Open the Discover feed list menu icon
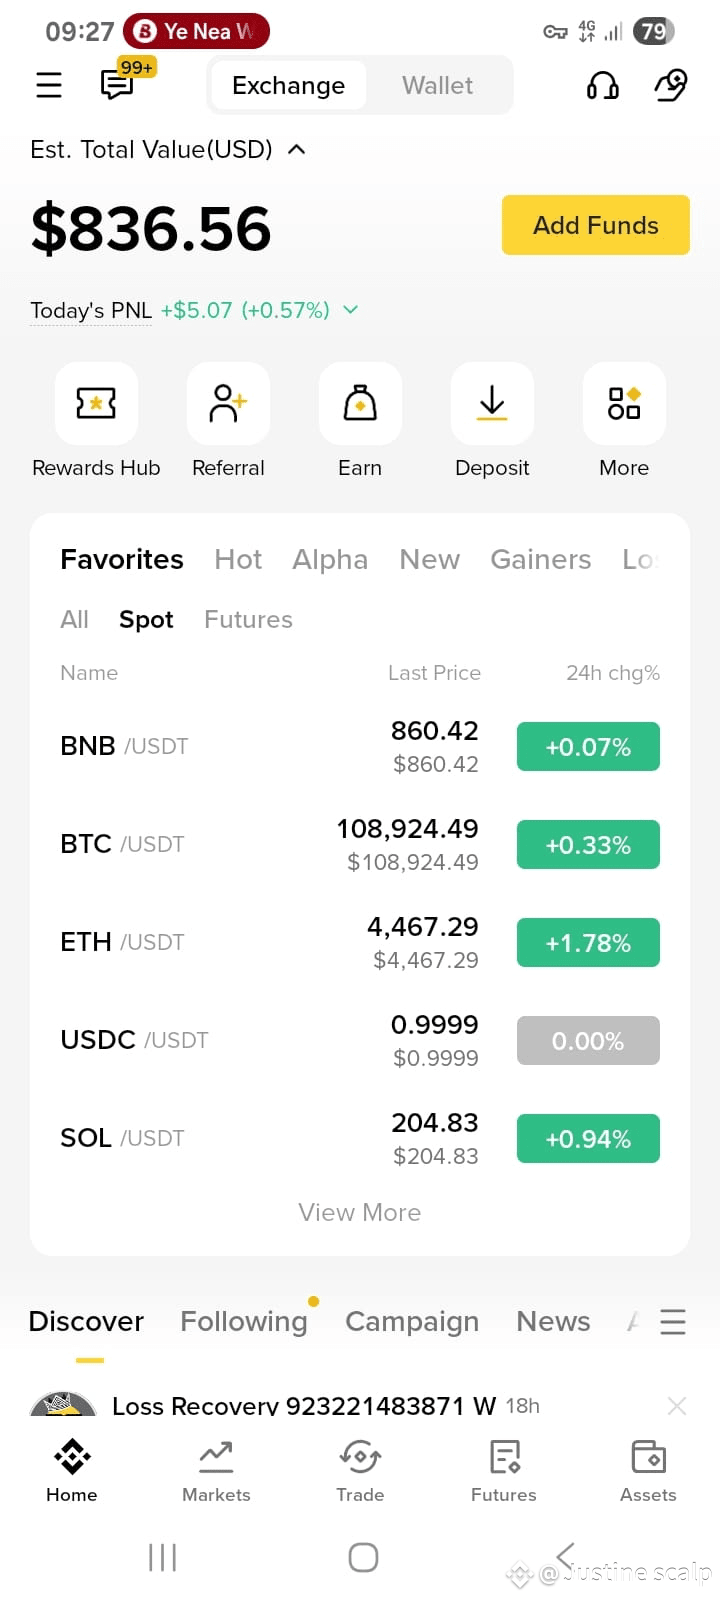720x1600 pixels. (673, 1321)
